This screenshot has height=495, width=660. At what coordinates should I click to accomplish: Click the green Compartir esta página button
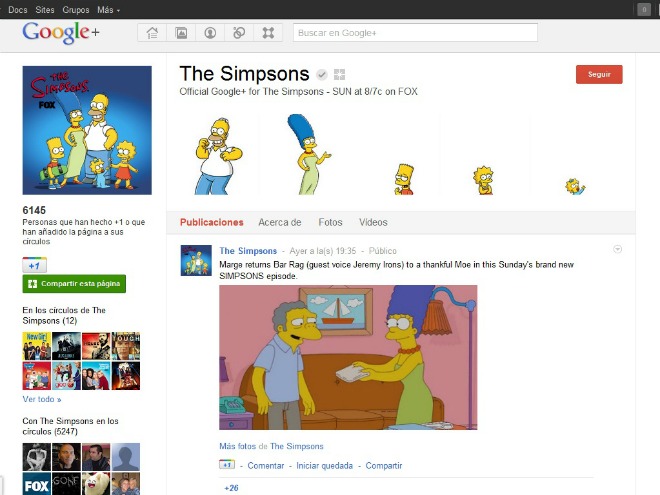[74, 284]
